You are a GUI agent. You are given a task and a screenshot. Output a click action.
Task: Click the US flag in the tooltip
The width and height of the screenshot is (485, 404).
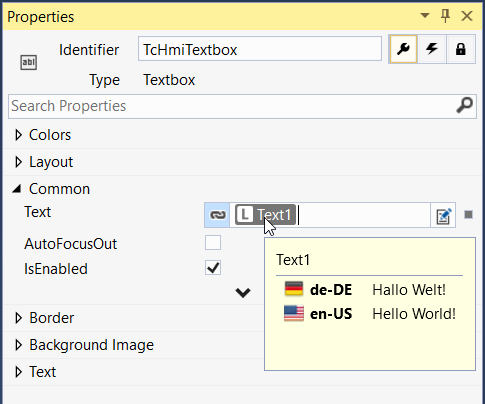pyautogui.click(x=294, y=313)
